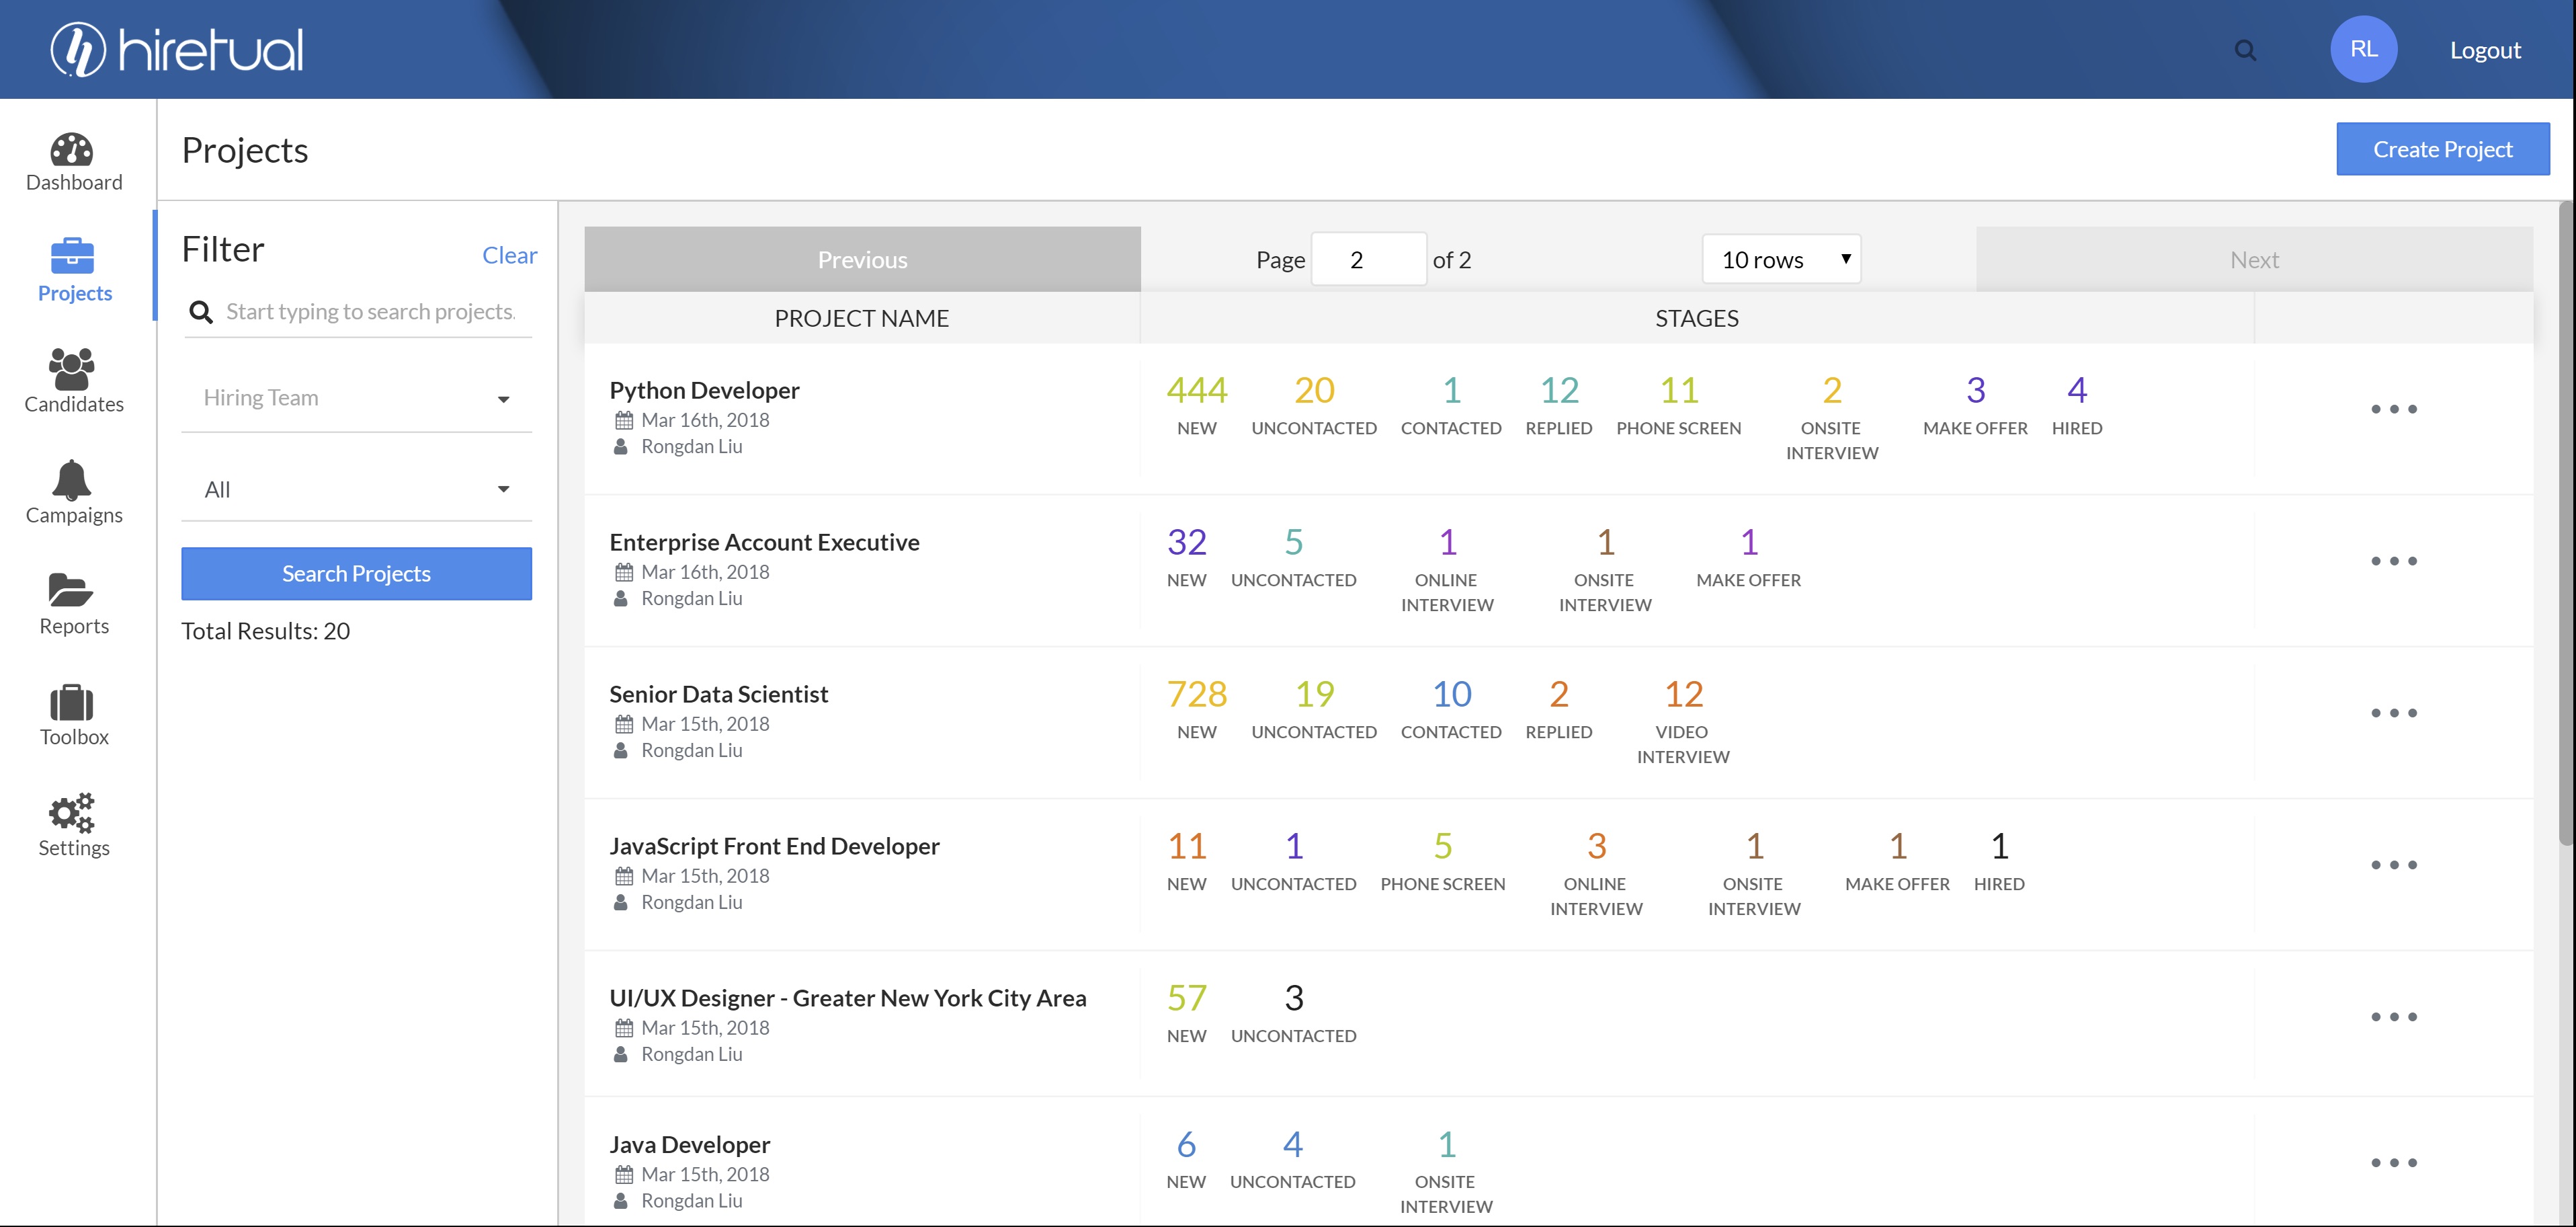This screenshot has width=2576, height=1227.
Task: Go to Candidates via people icon
Action: pos(72,369)
